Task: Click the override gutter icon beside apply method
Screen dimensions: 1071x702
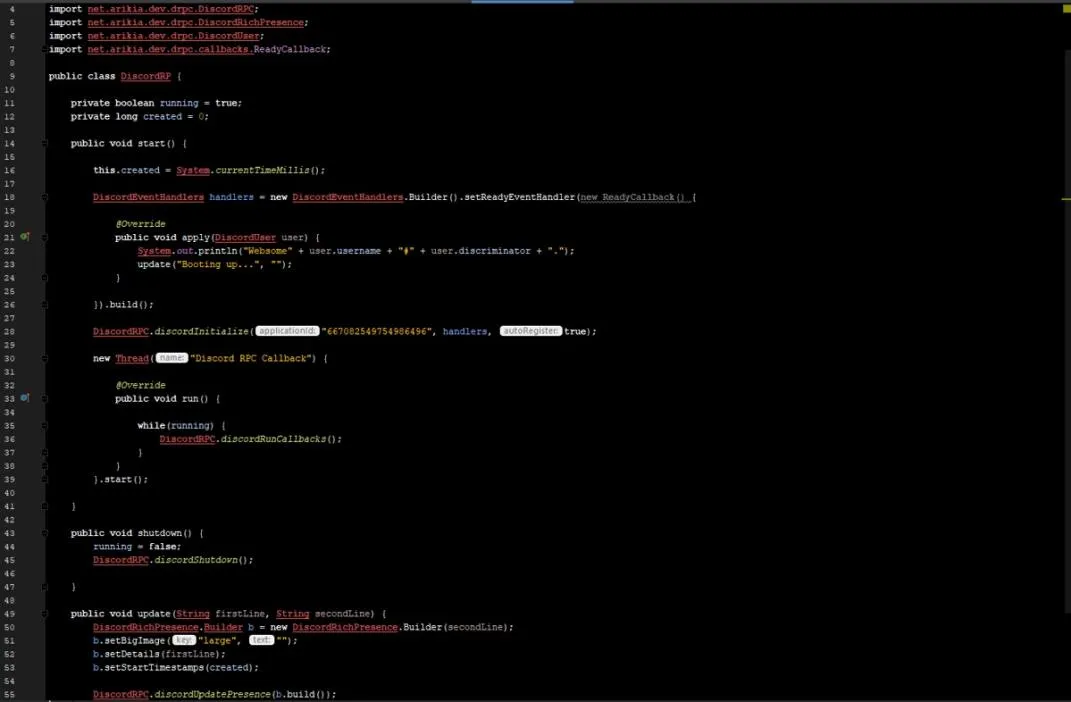Action: pos(25,237)
